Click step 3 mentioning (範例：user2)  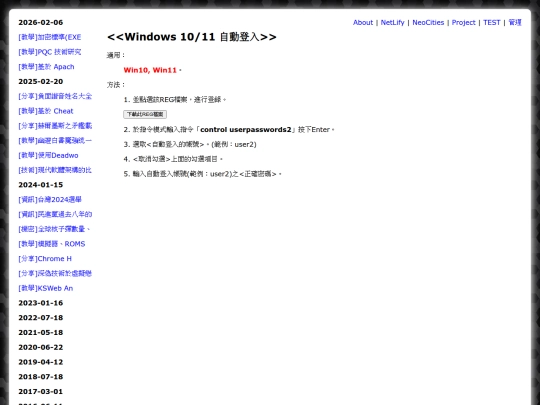pos(190,145)
